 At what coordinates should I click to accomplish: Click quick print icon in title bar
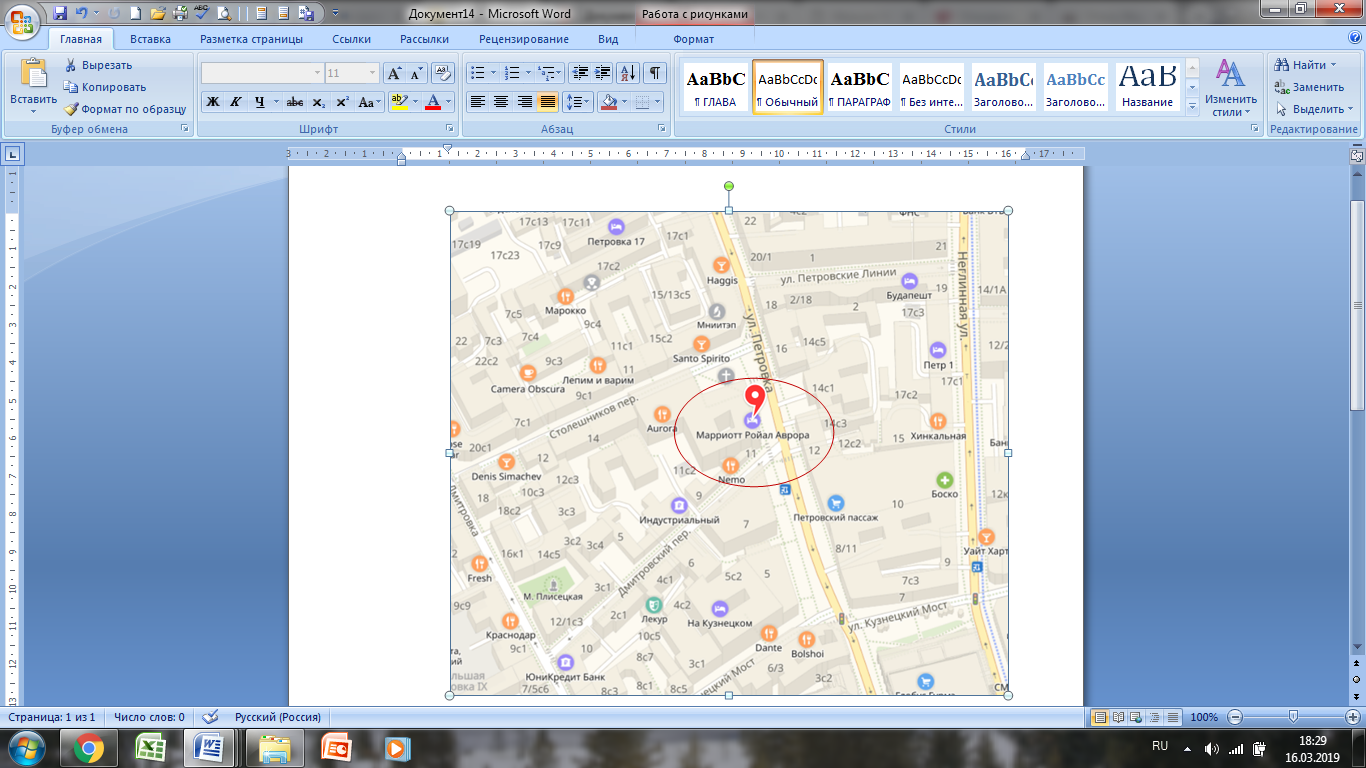180,14
